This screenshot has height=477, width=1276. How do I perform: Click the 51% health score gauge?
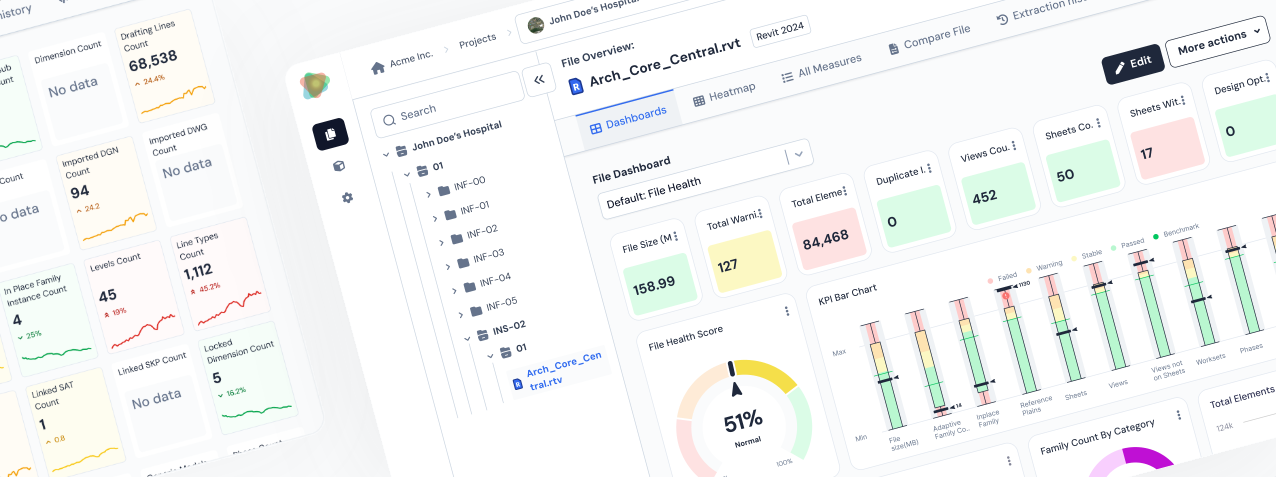coord(743,421)
